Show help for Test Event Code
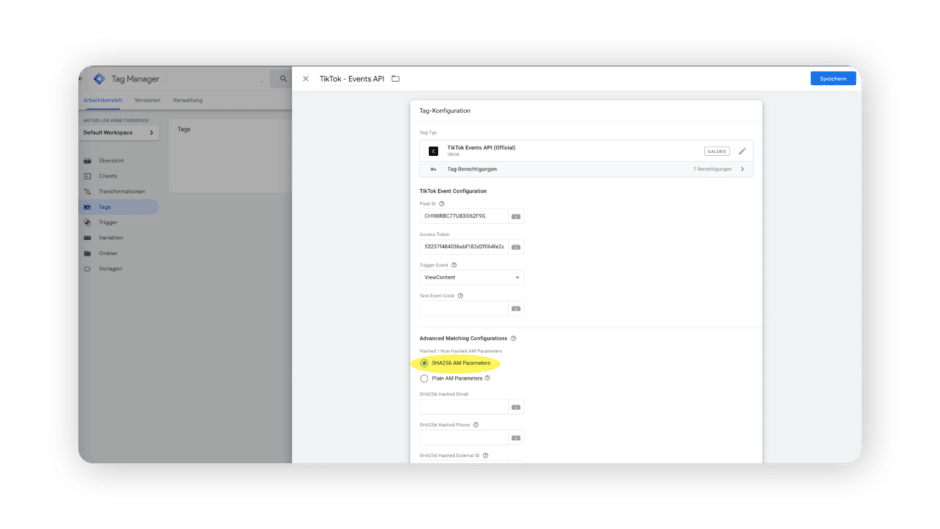The image size is (940, 529). (460, 296)
